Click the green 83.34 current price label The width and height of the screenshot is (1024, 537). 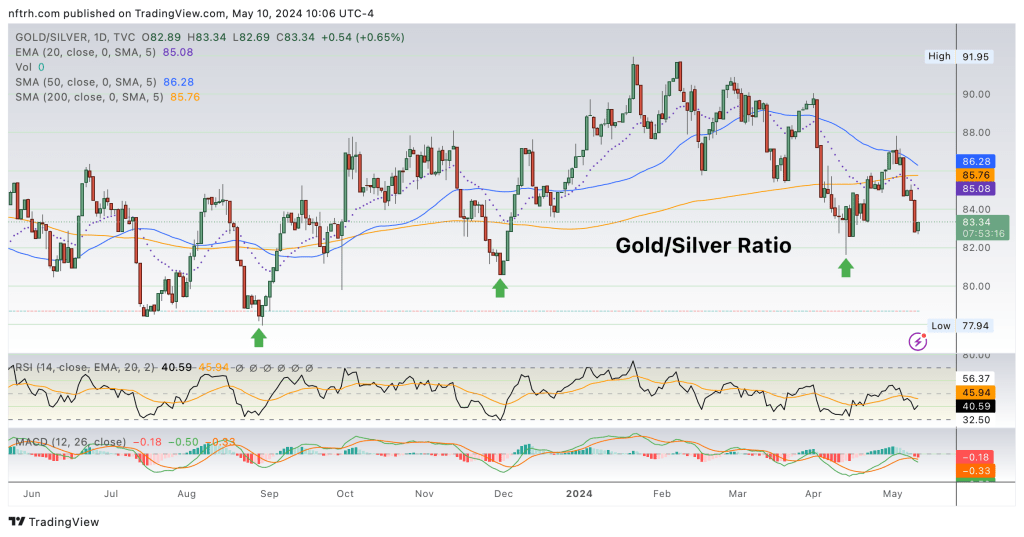(x=977, y=222)
